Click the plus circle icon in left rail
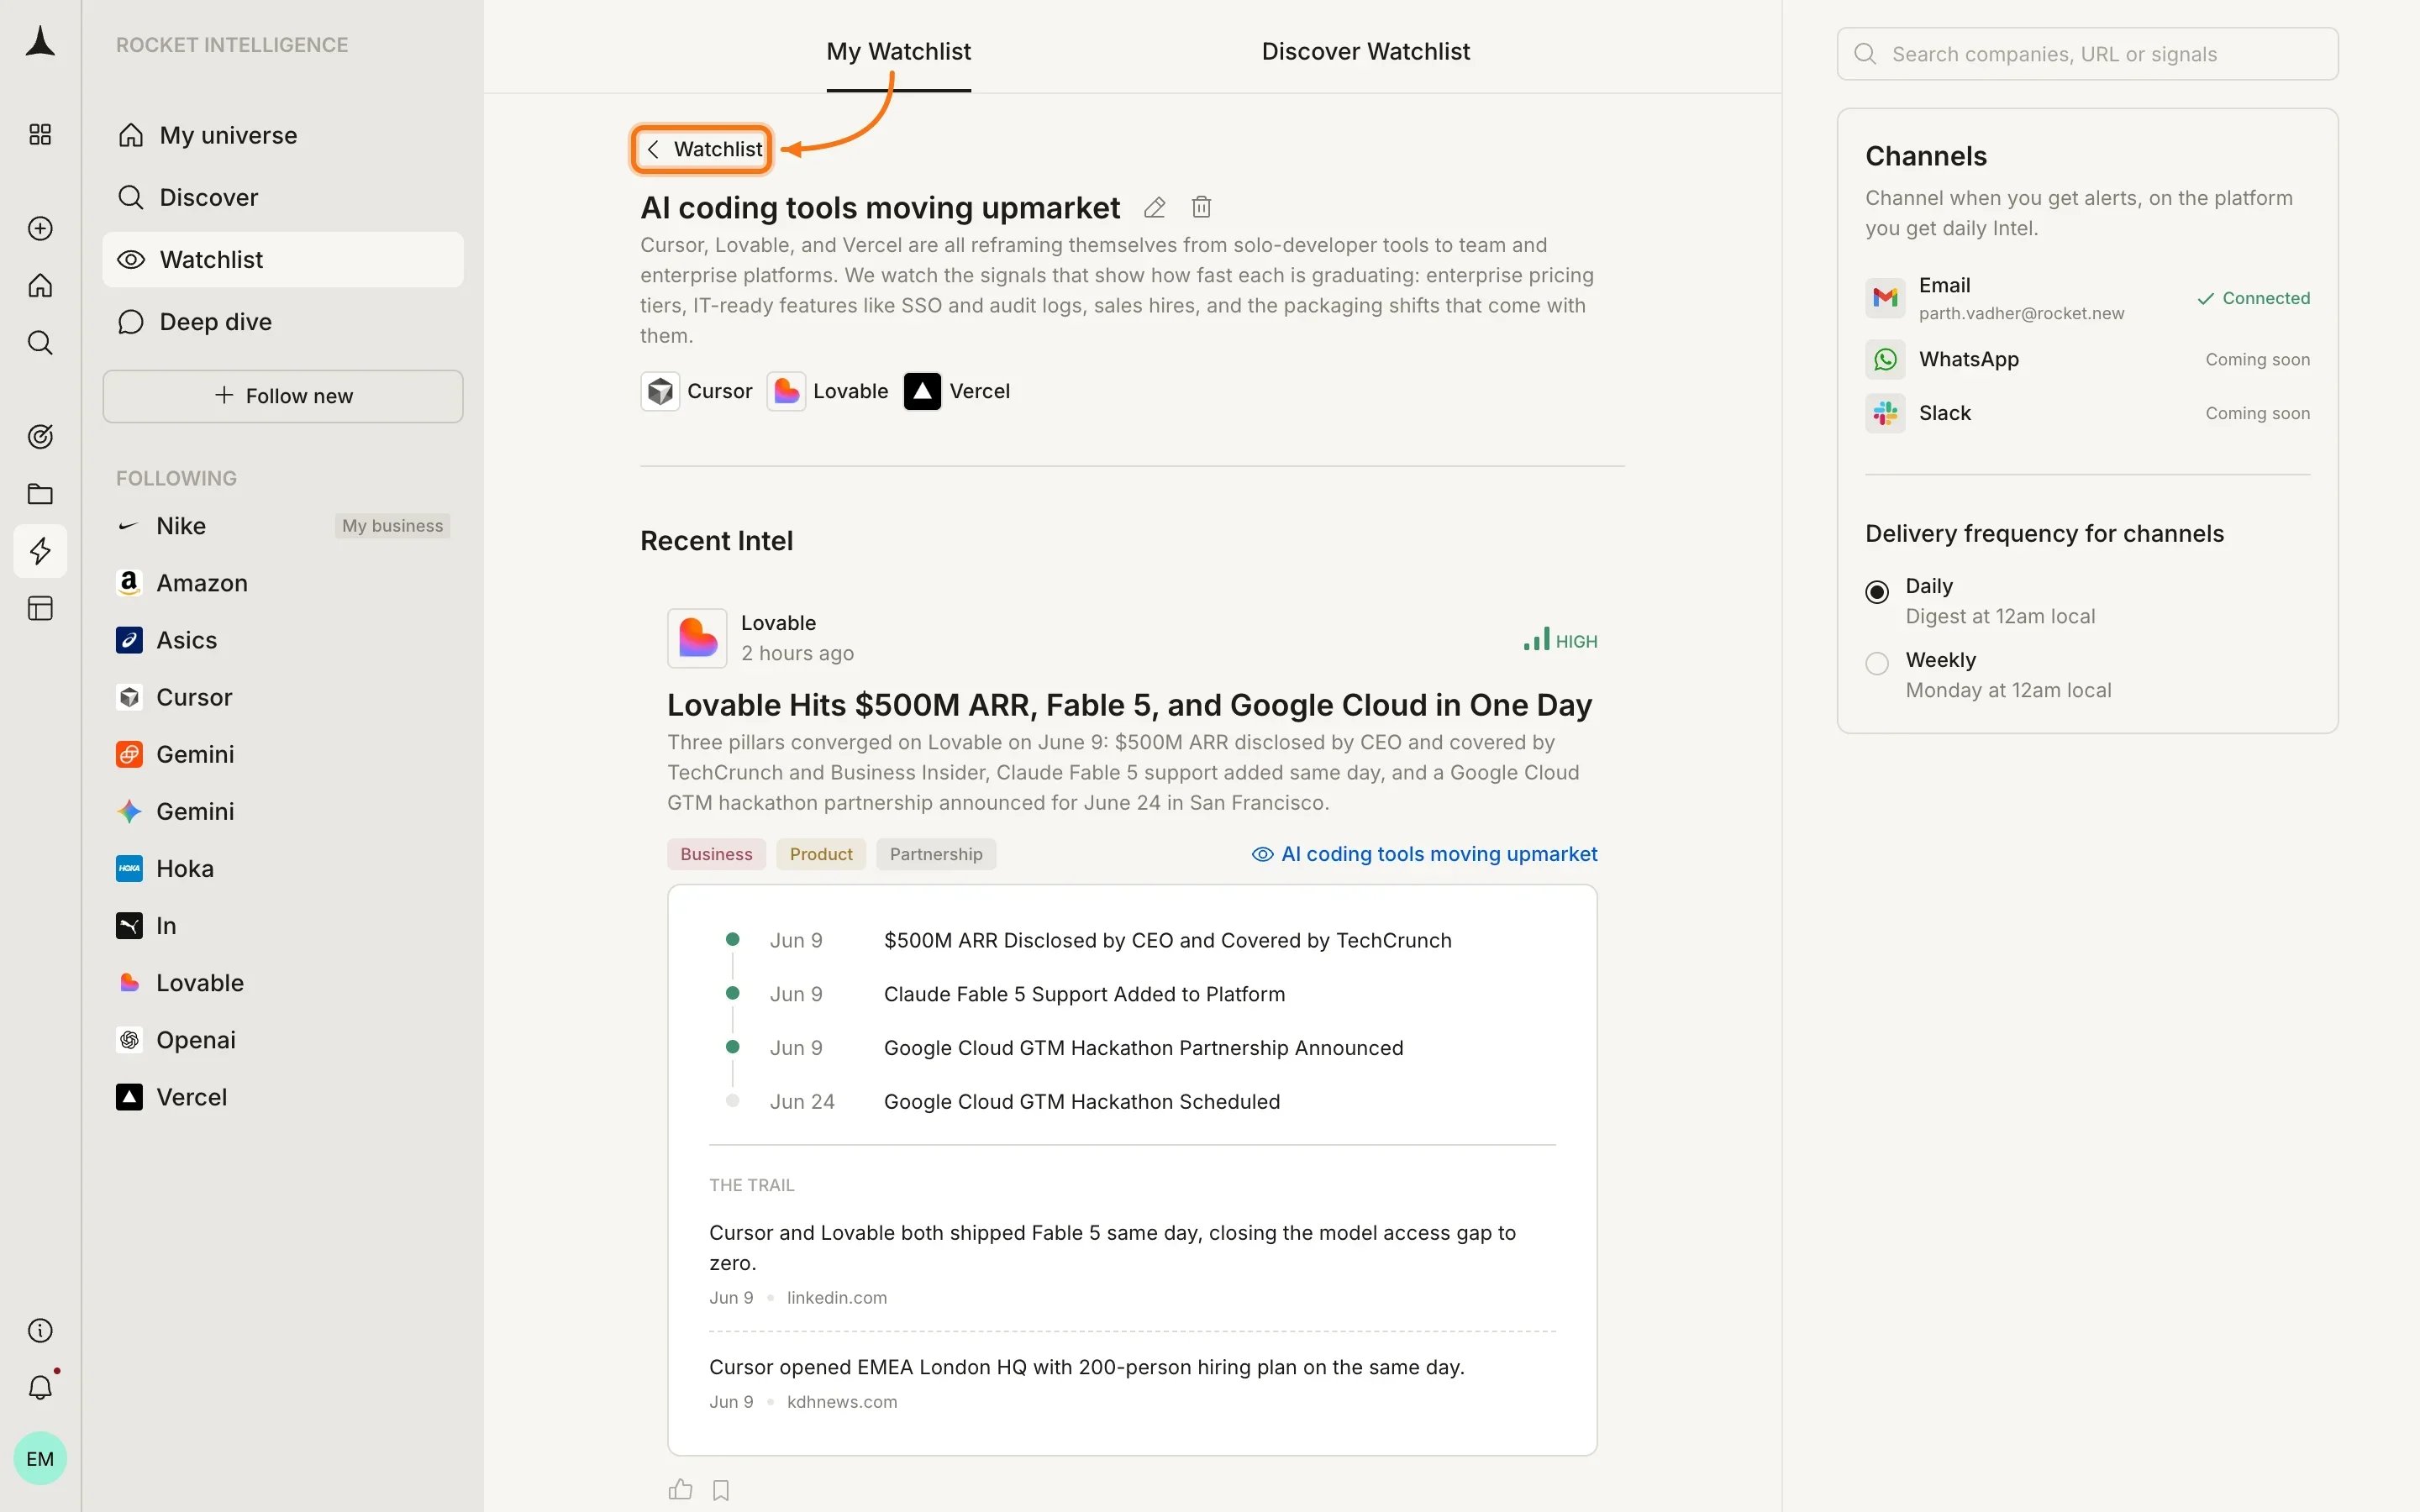The image size is (2420, 1512). [40, 229]
